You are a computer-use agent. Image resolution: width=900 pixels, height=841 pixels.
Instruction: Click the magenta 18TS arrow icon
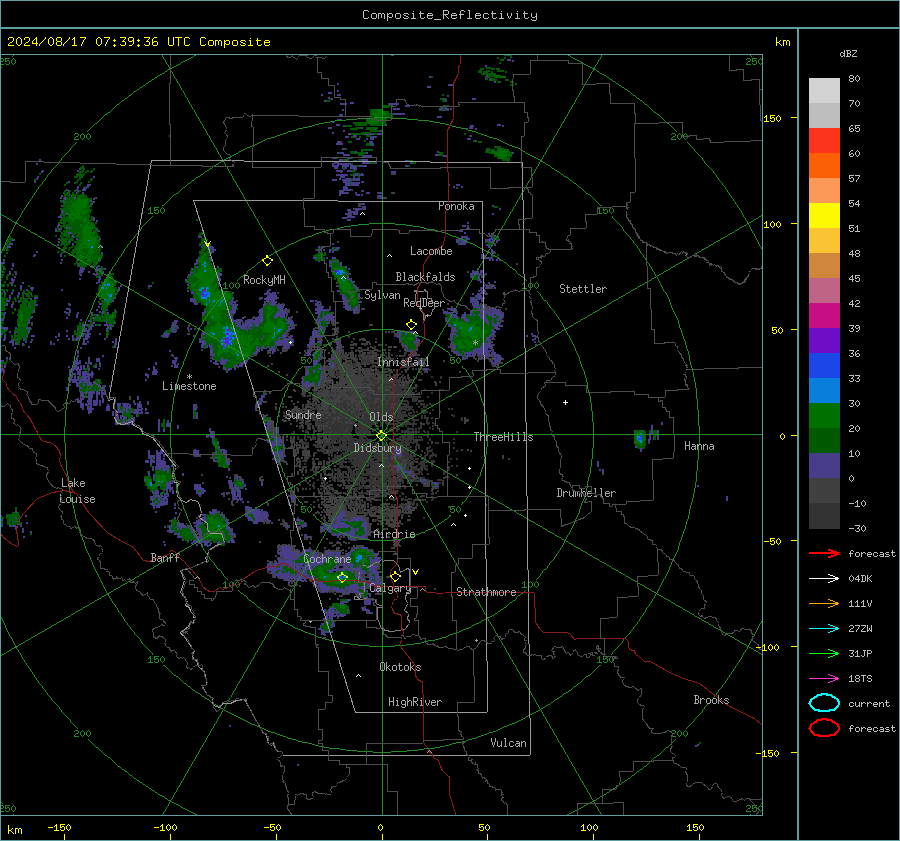tap(824, 679)
